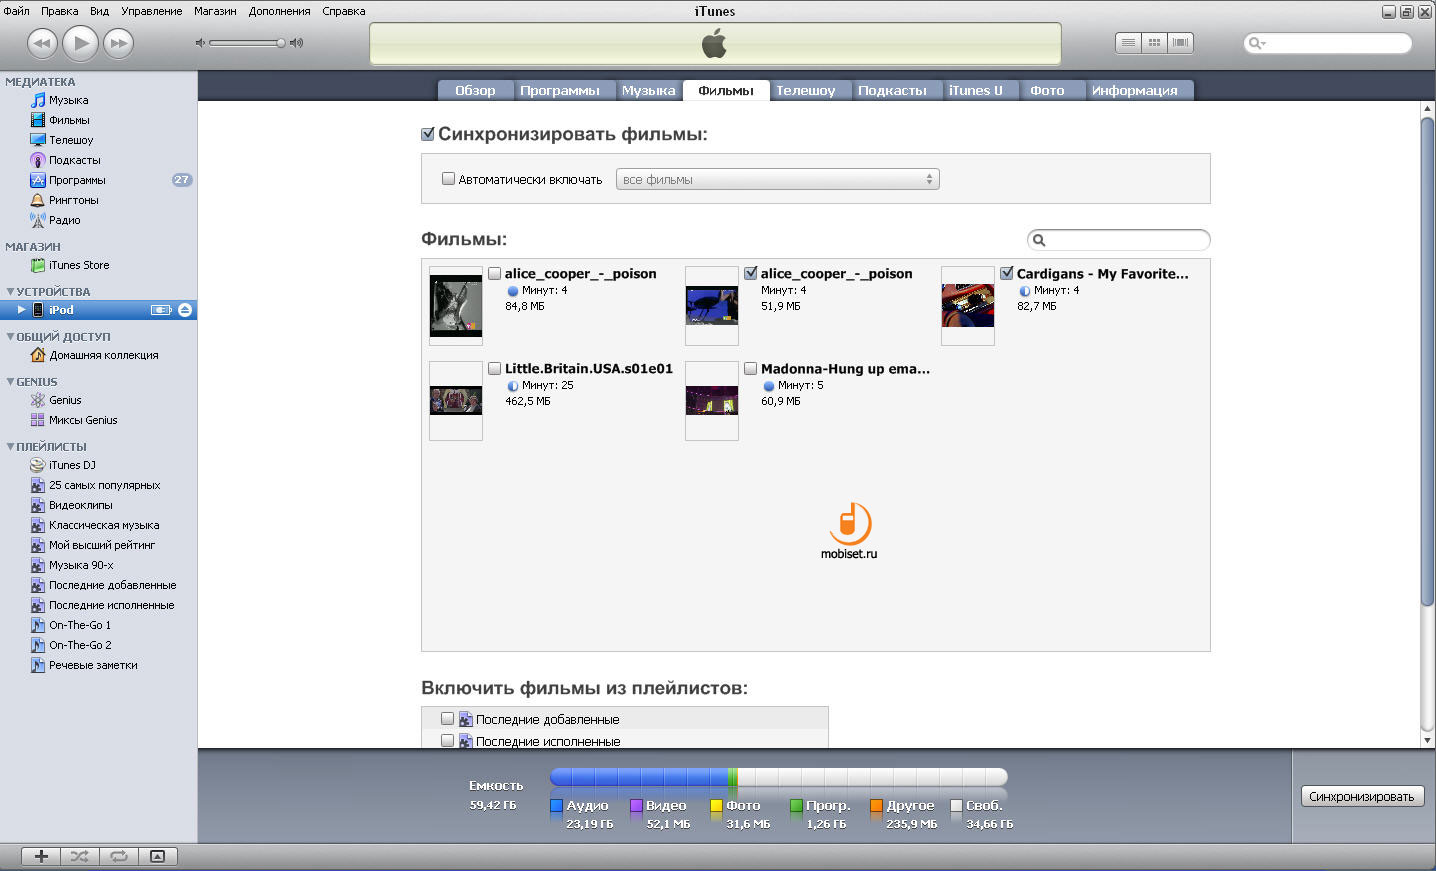
Task: Switch to grid view
Action: 1154,43
